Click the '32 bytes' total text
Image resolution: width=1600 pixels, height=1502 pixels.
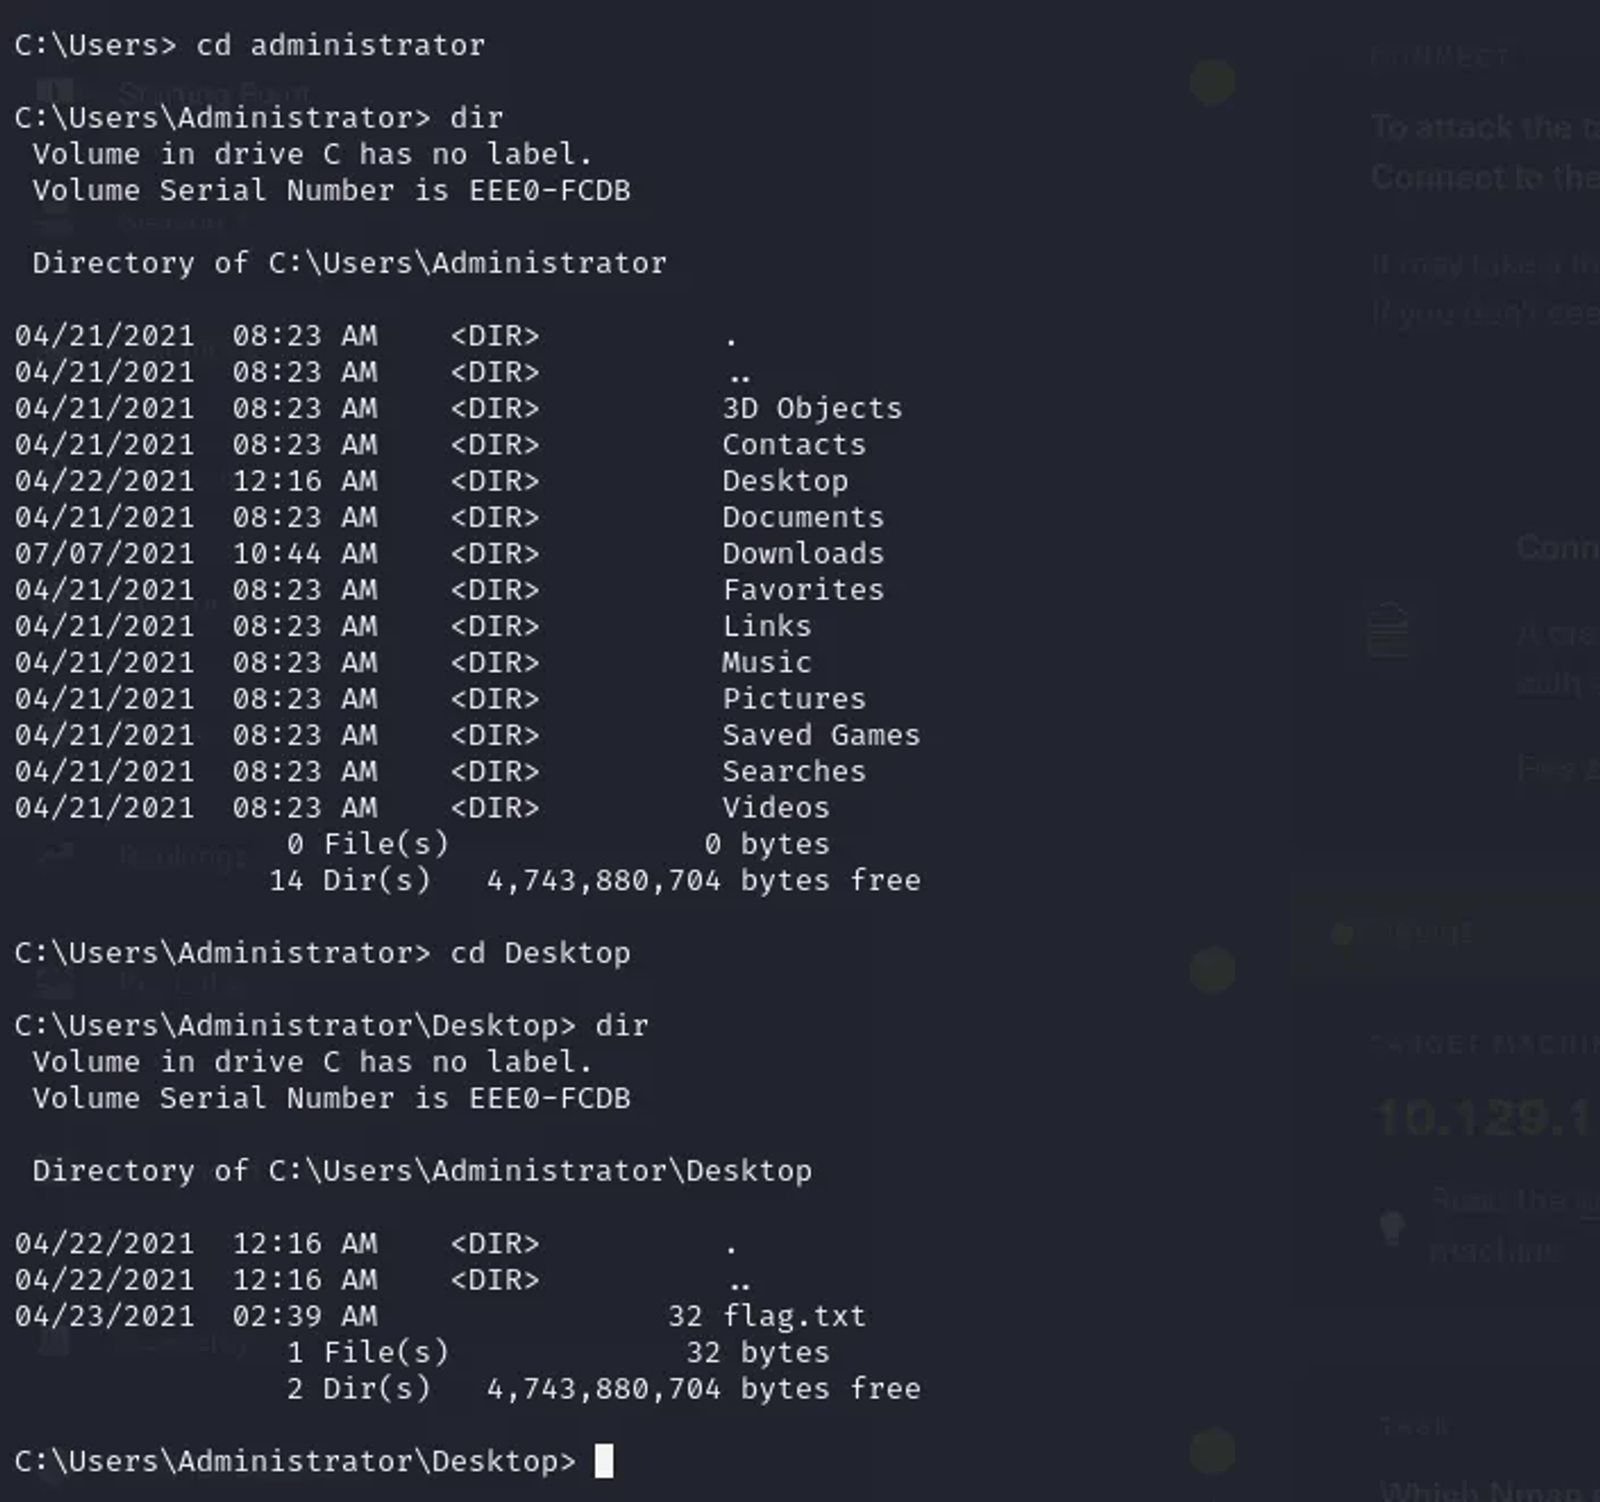click(758, 1352)
